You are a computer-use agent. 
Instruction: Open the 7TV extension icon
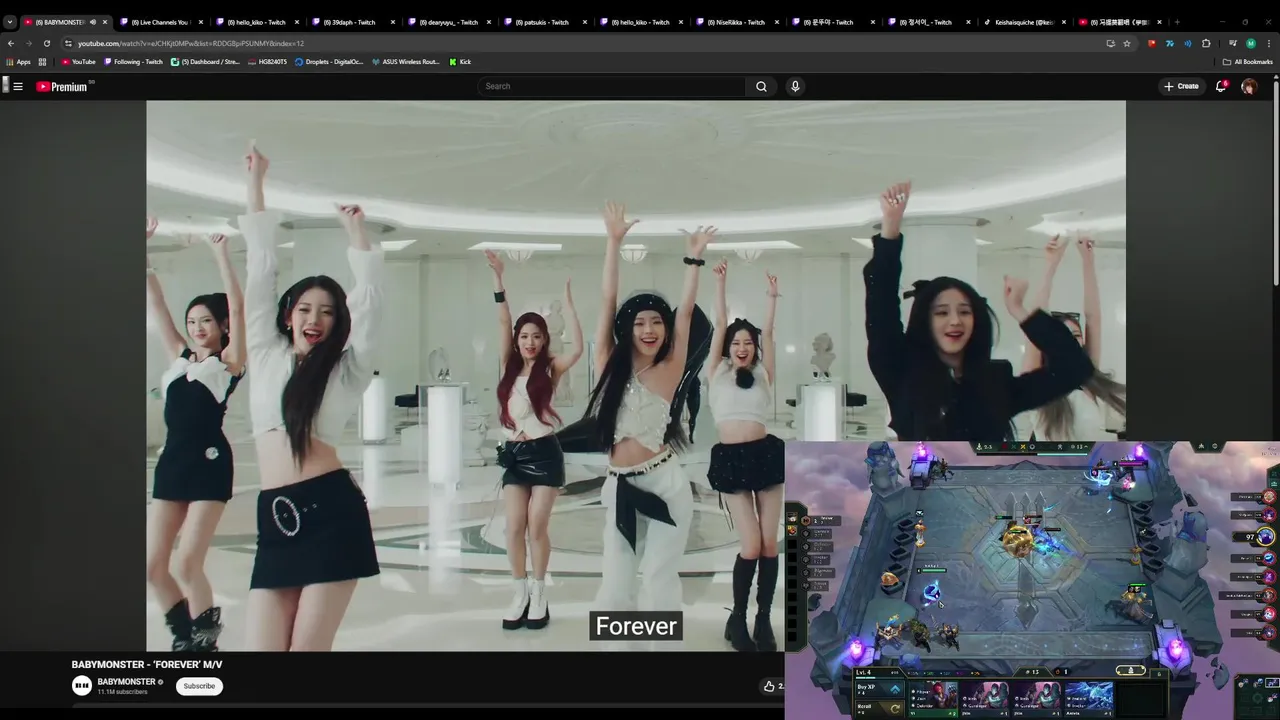[x=1170, y=43]
